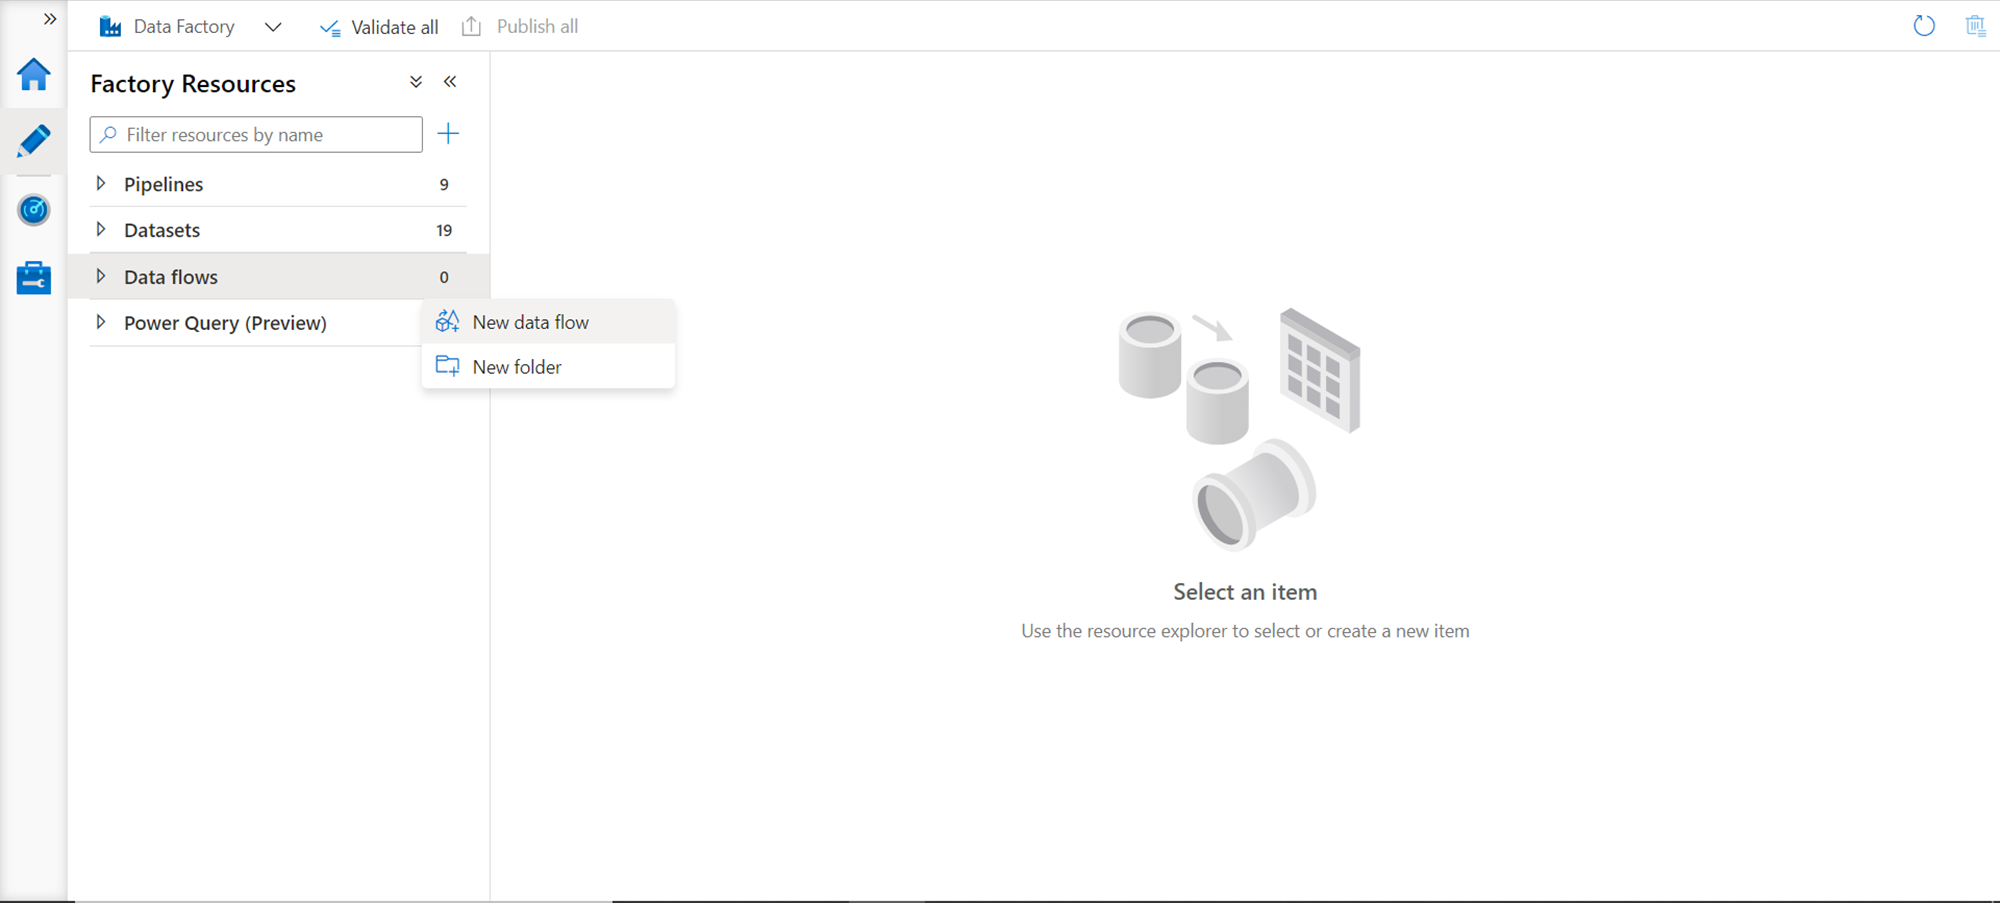Select the Datasets row label
2000x903 pixels.
coord(162,230)
